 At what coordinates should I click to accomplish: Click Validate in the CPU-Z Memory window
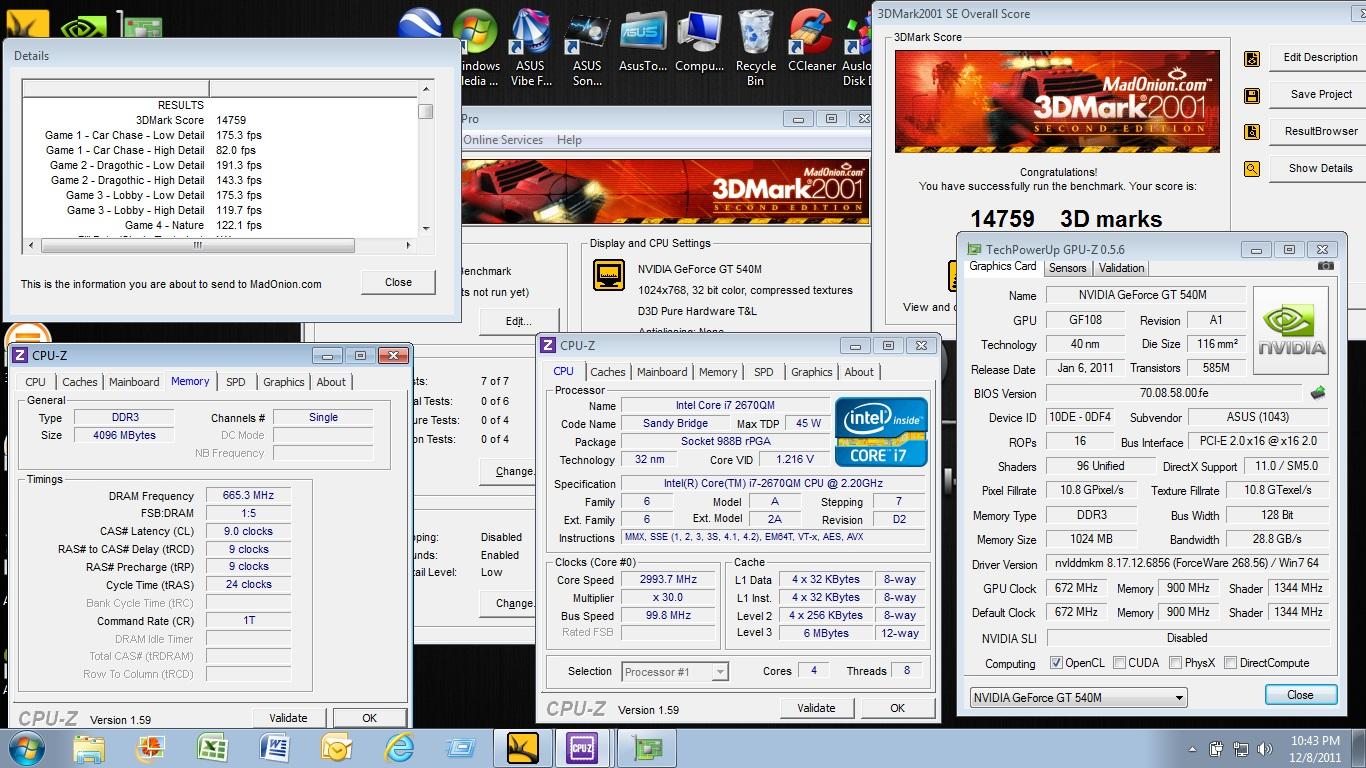click(288, 718)
